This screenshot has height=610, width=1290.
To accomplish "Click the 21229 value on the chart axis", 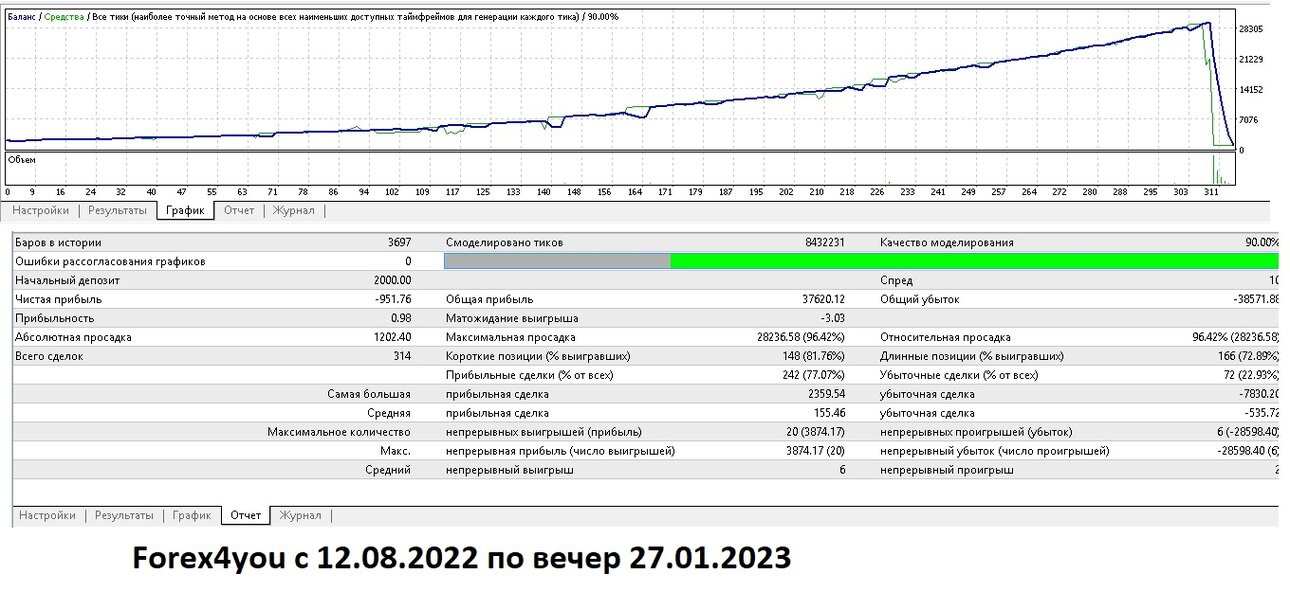I will click(x=1253, y=60).
